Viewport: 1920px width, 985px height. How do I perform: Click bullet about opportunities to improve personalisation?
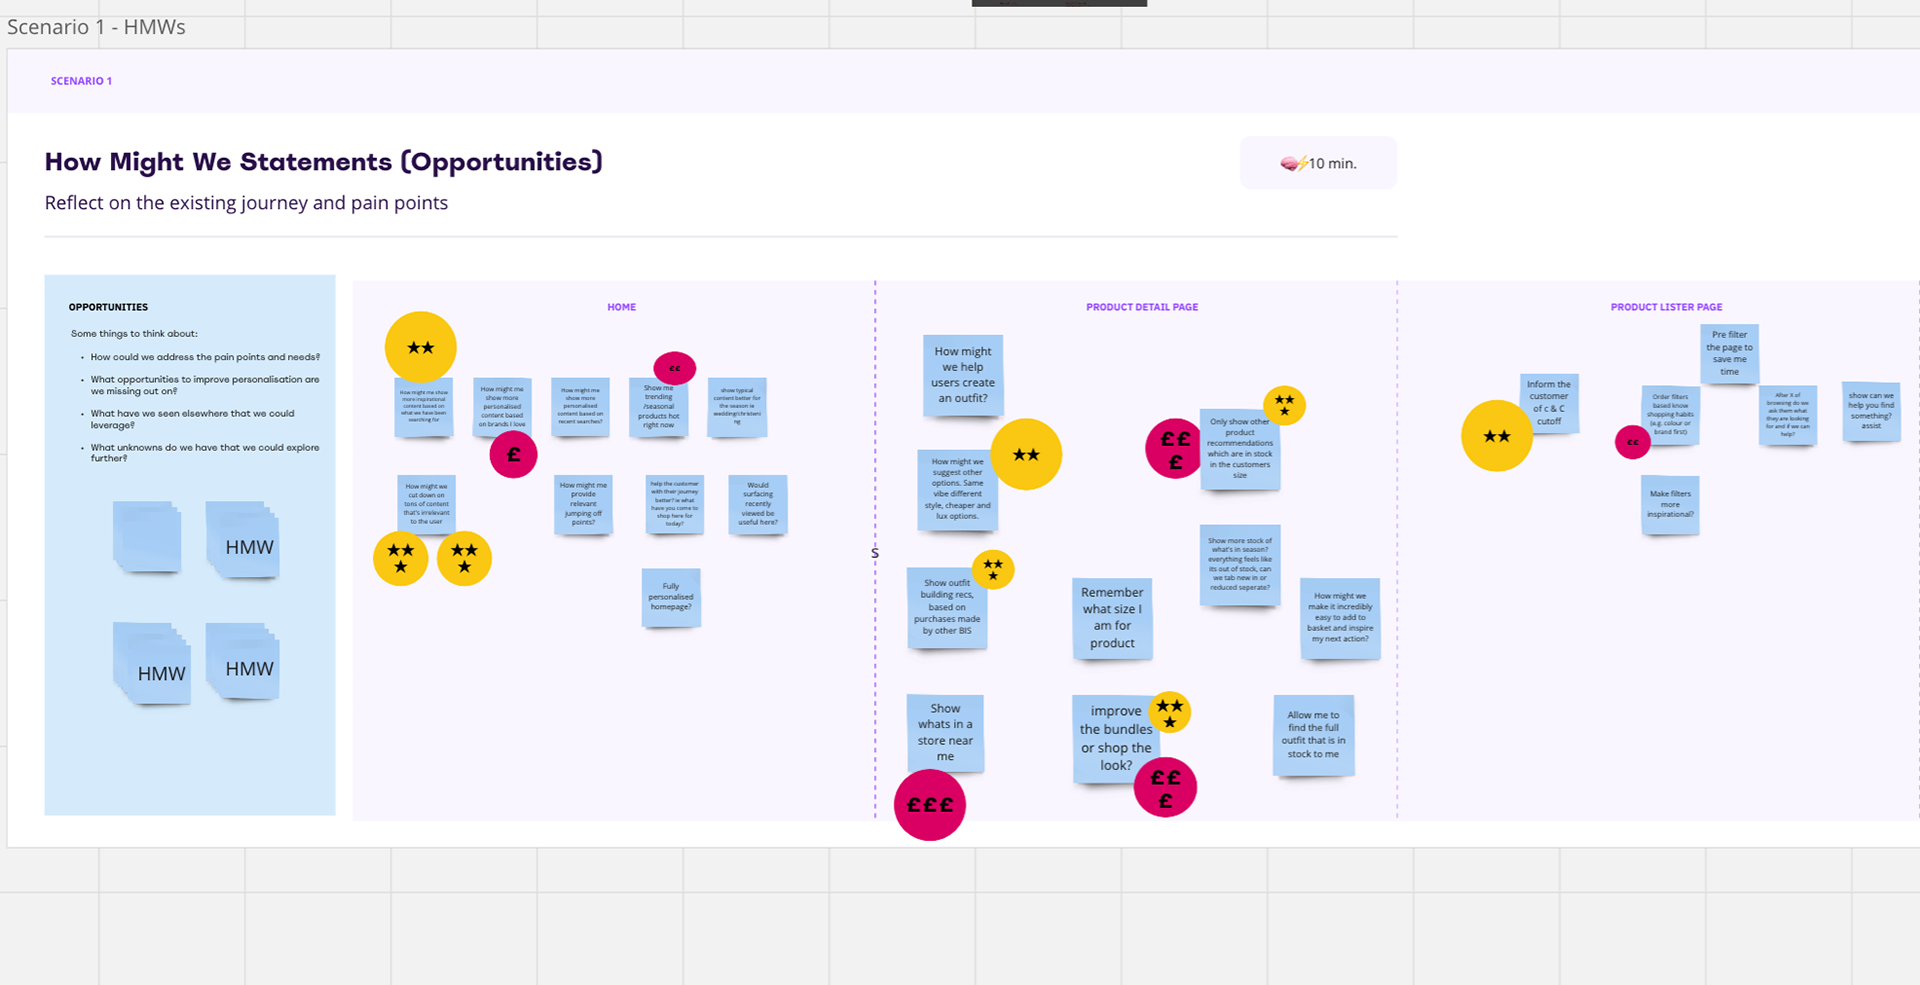point(205,385)
